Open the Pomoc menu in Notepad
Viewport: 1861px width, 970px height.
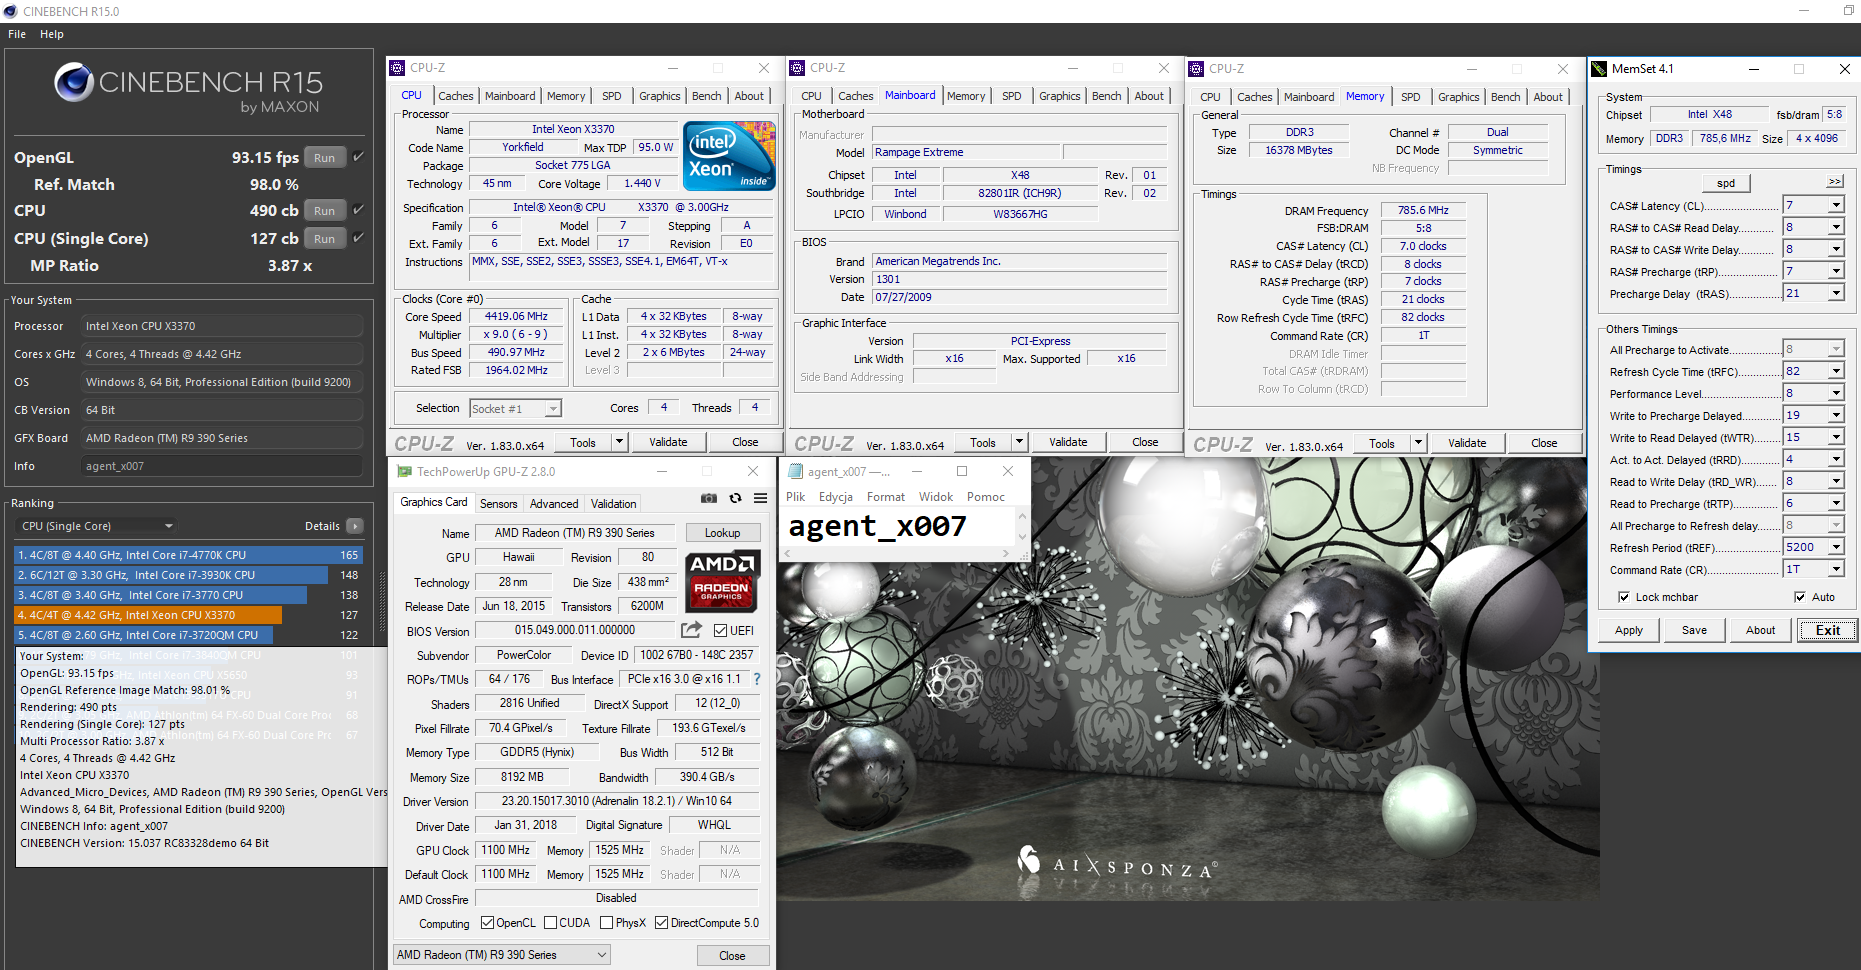(x=986, y=497)
